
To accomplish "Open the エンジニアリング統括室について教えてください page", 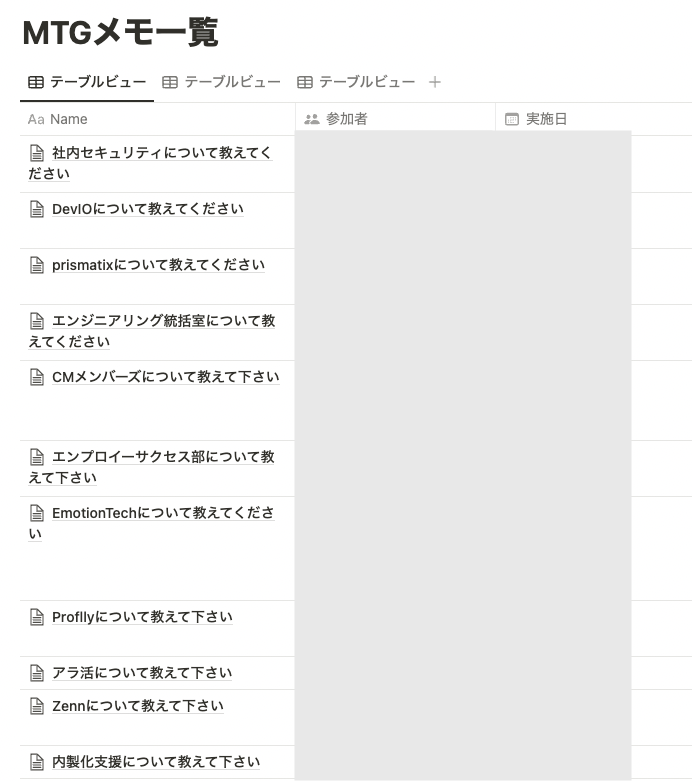I will 152,331.
